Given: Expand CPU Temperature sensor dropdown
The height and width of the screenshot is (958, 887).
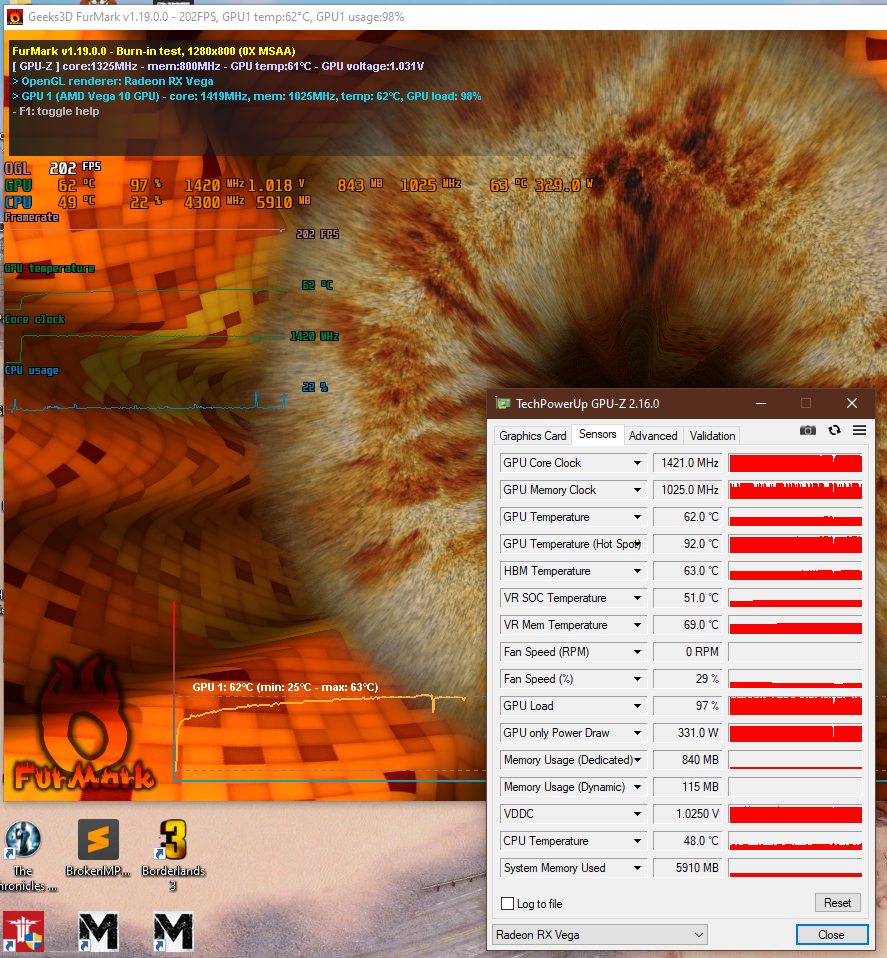Looking at the screenshot, I should (637, 841).
